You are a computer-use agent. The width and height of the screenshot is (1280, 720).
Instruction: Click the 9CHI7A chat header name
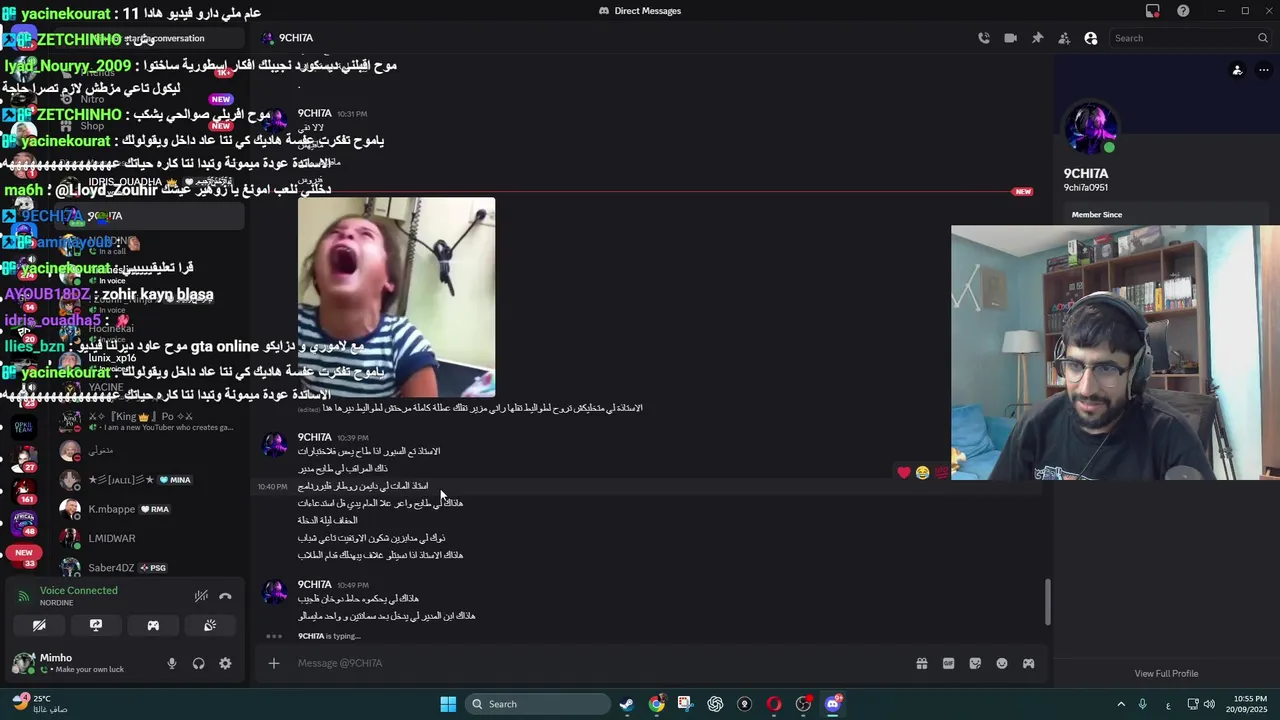(x=295, y=38)
